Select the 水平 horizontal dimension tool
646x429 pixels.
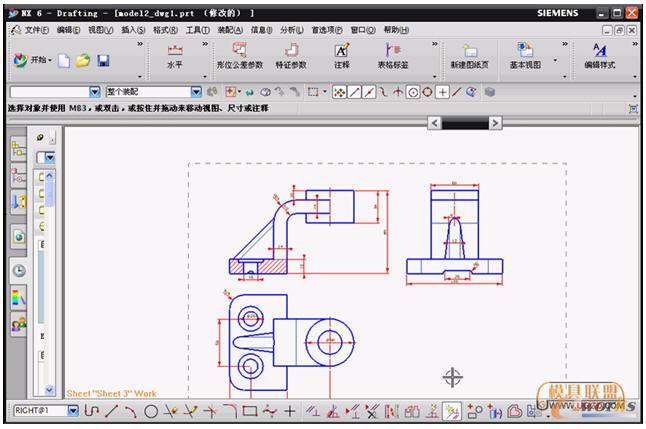click(x=176, y=56)
